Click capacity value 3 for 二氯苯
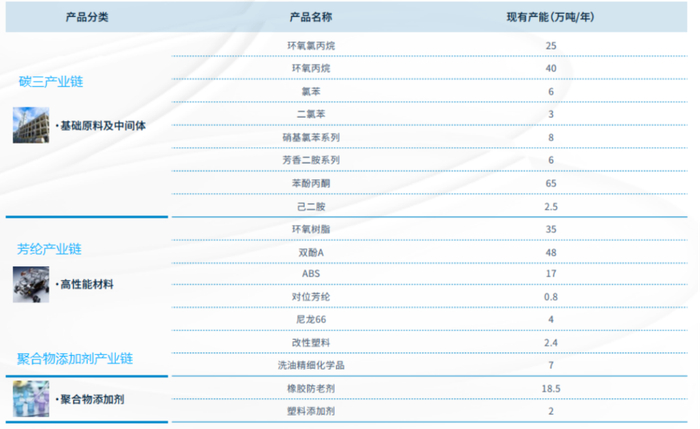Viewport: 700px width, 429px height. tap(551, 114)
